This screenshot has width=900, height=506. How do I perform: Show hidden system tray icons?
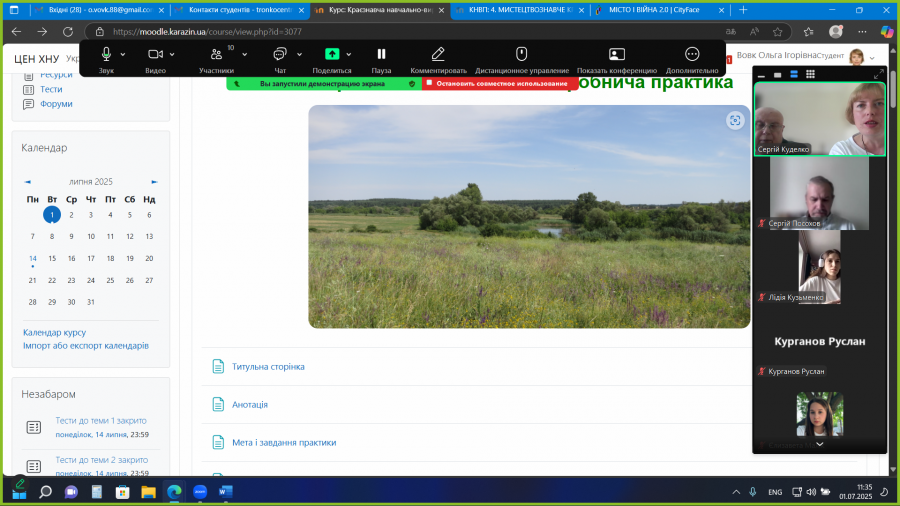coord(736,492)
